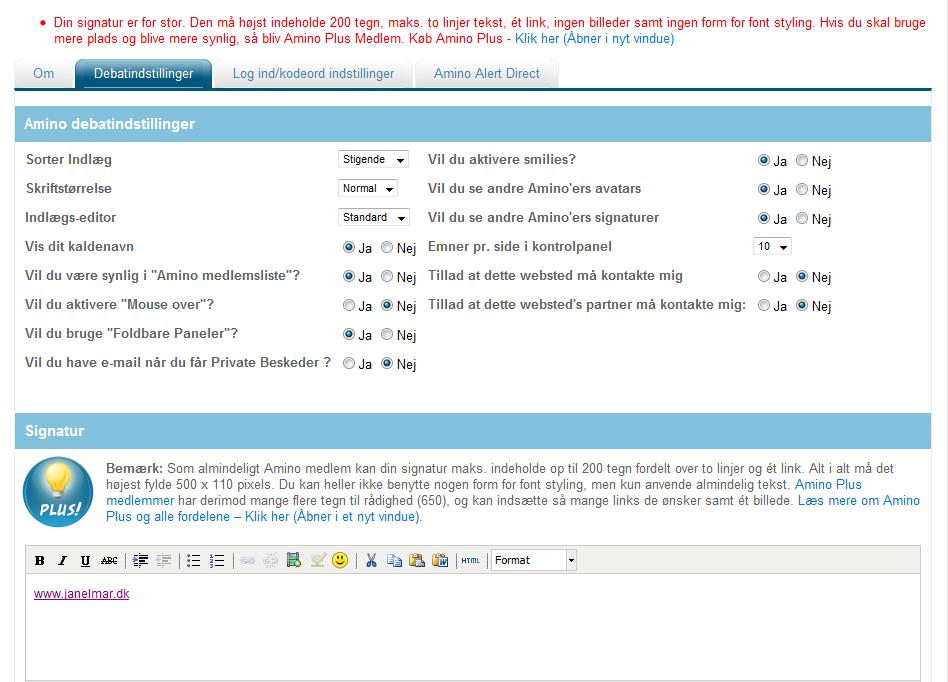Choose Ja for Amino medlemsliste visibility
Screen dimensions: 948x682
coord(349,276)
